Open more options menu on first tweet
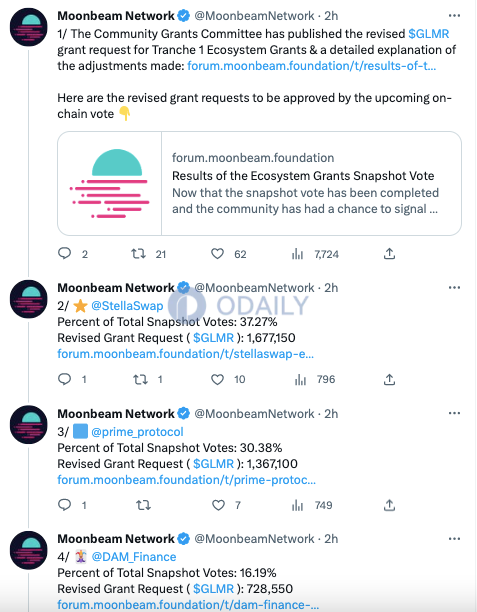Viewport: 477px width, 612px height. pos(454,16)
